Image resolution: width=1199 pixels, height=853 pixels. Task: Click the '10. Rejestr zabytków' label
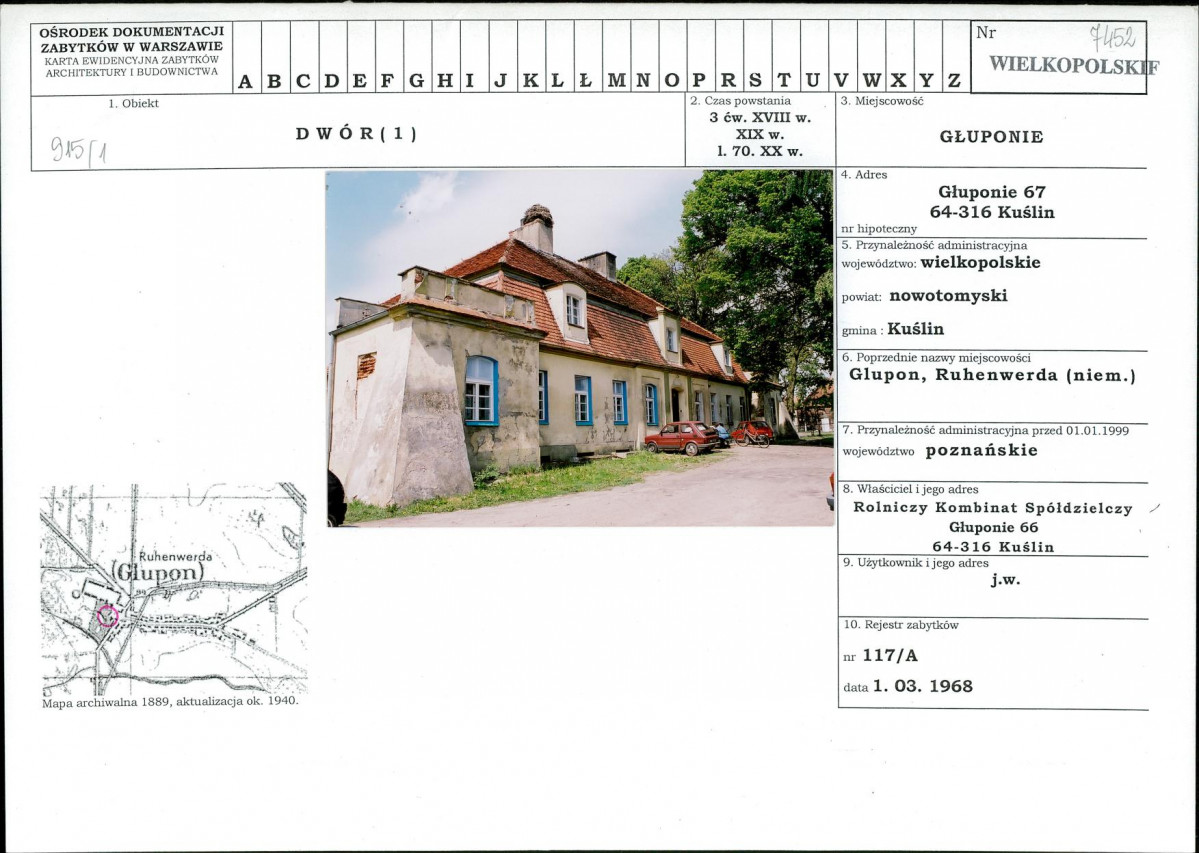(x=901, y=624)
